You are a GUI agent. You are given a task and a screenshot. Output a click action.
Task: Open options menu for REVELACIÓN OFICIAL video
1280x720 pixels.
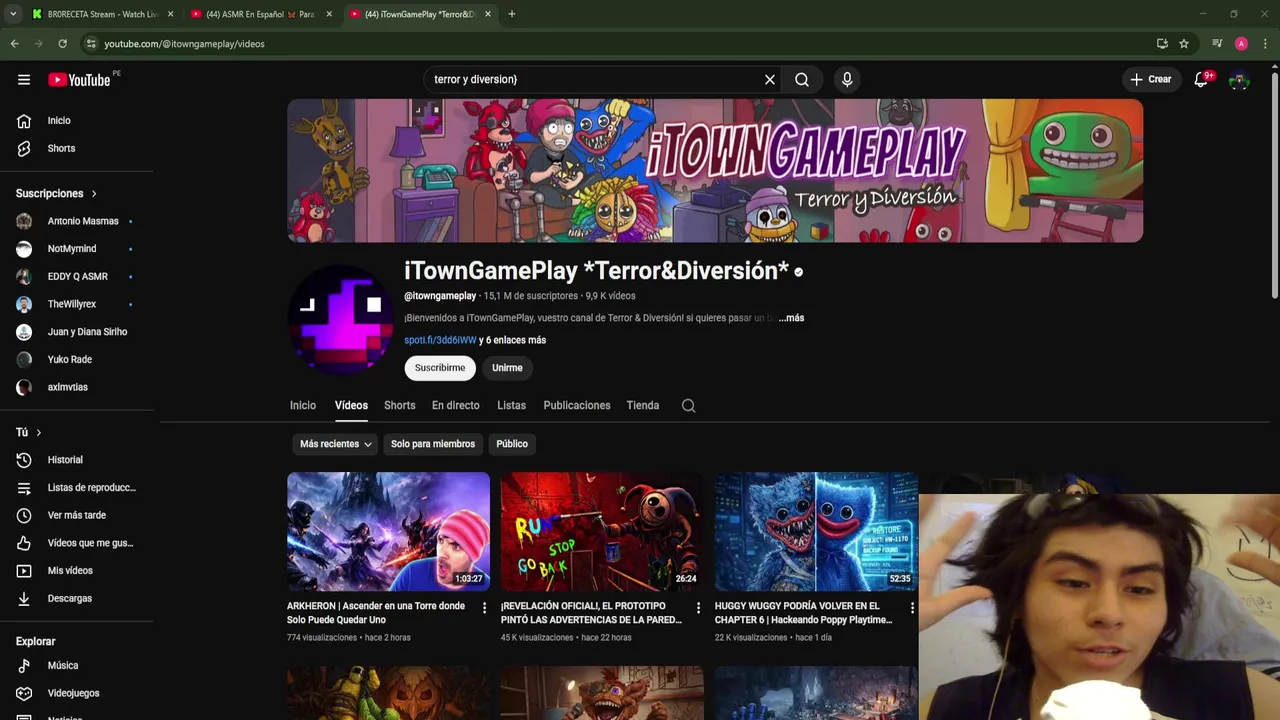(699, 608)
